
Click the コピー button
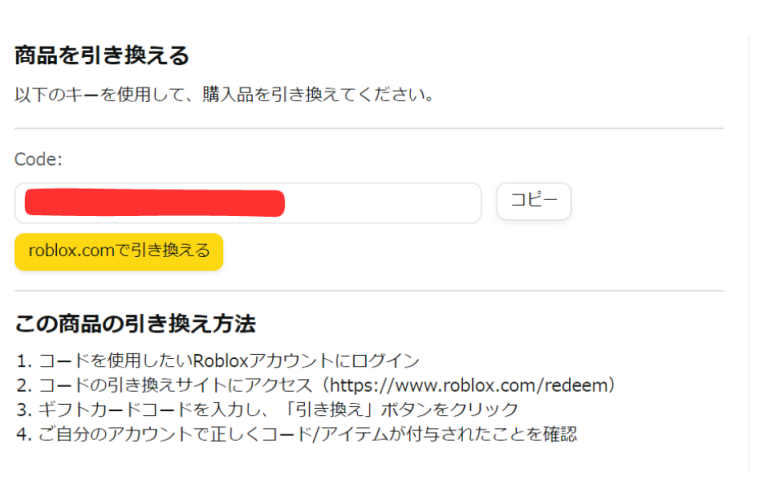click(533, 201)
